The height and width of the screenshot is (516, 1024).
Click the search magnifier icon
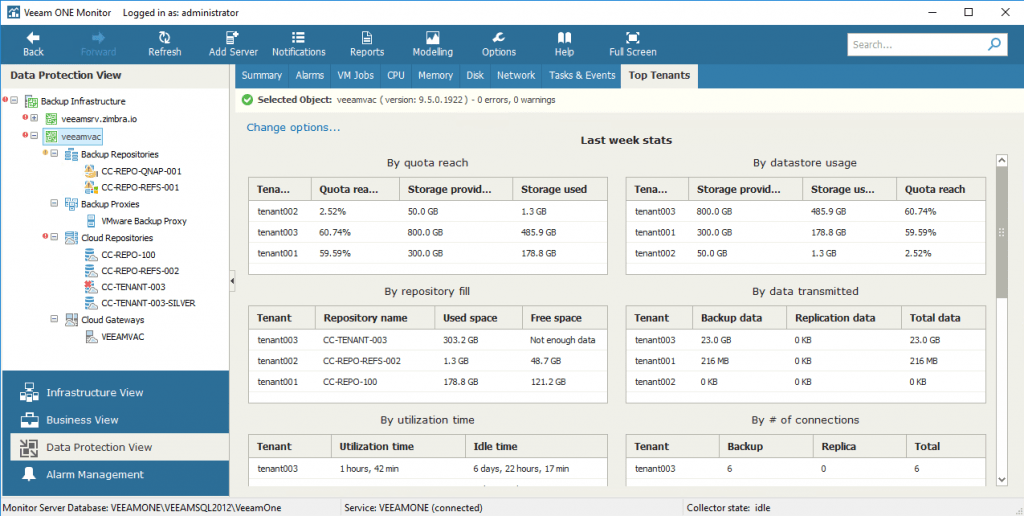tap(994, 44)
